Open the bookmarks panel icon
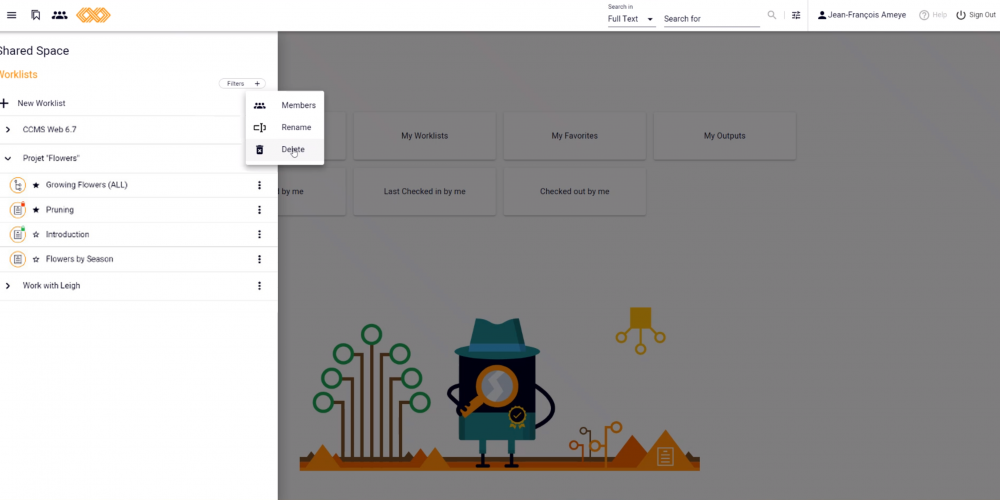 pyautogui.click(x=36, y=15)
